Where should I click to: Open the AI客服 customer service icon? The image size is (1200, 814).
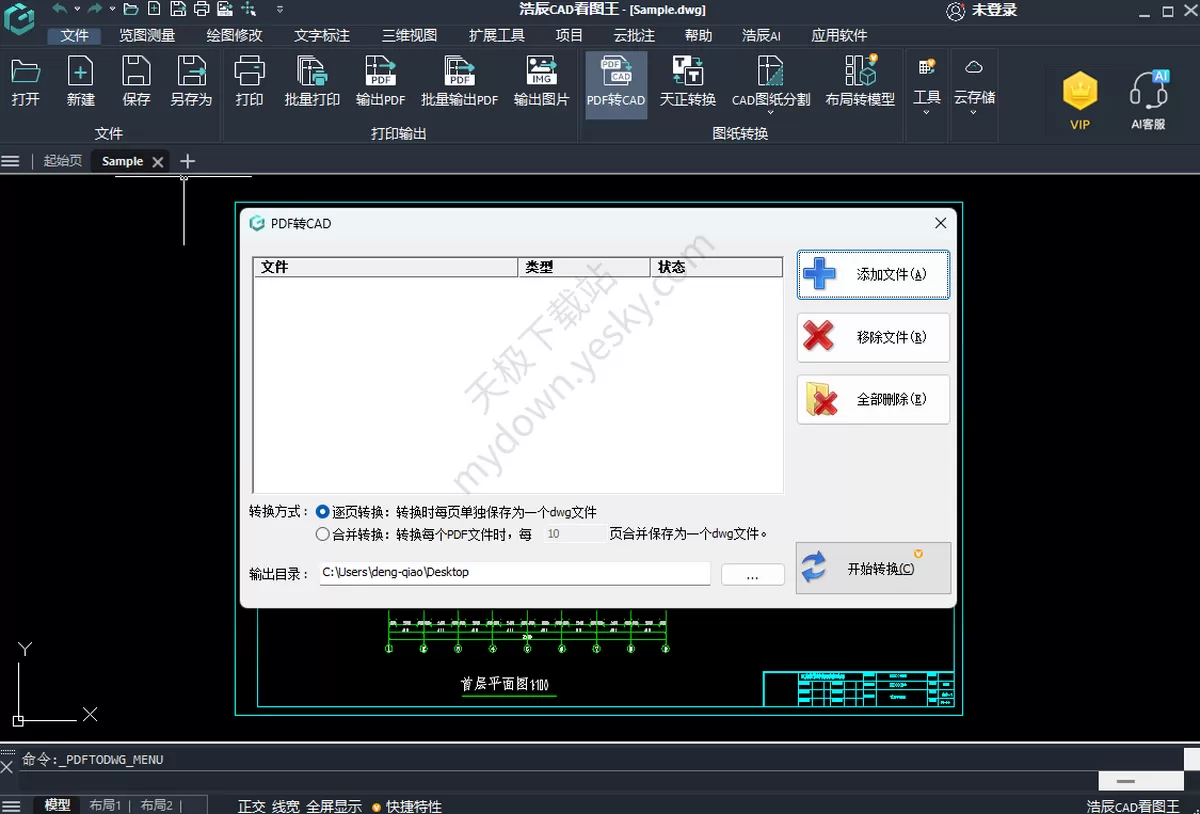pyautogui.click(x=1148, y=100)
